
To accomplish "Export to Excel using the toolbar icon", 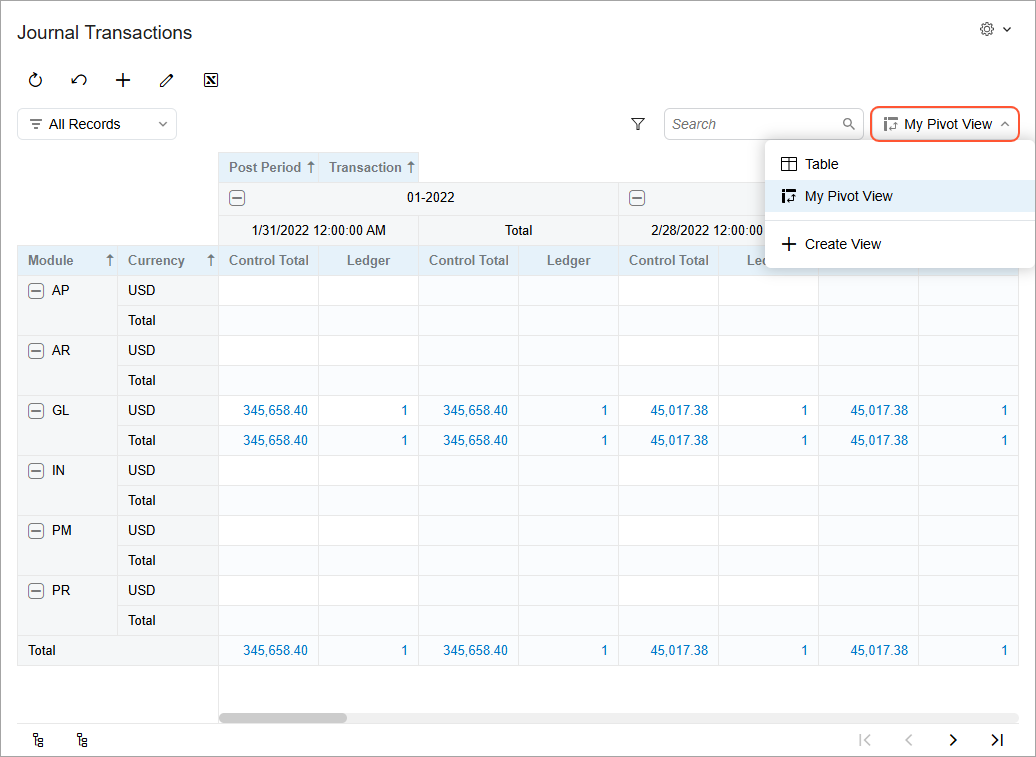I will (x=211, y=80).
